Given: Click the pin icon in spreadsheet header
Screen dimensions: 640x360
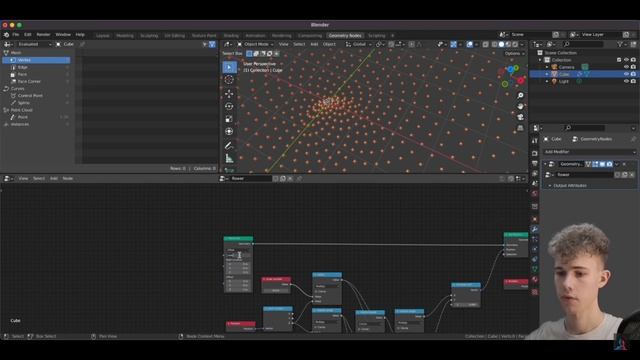Looking at the screenshot, I should coord(82,44).
